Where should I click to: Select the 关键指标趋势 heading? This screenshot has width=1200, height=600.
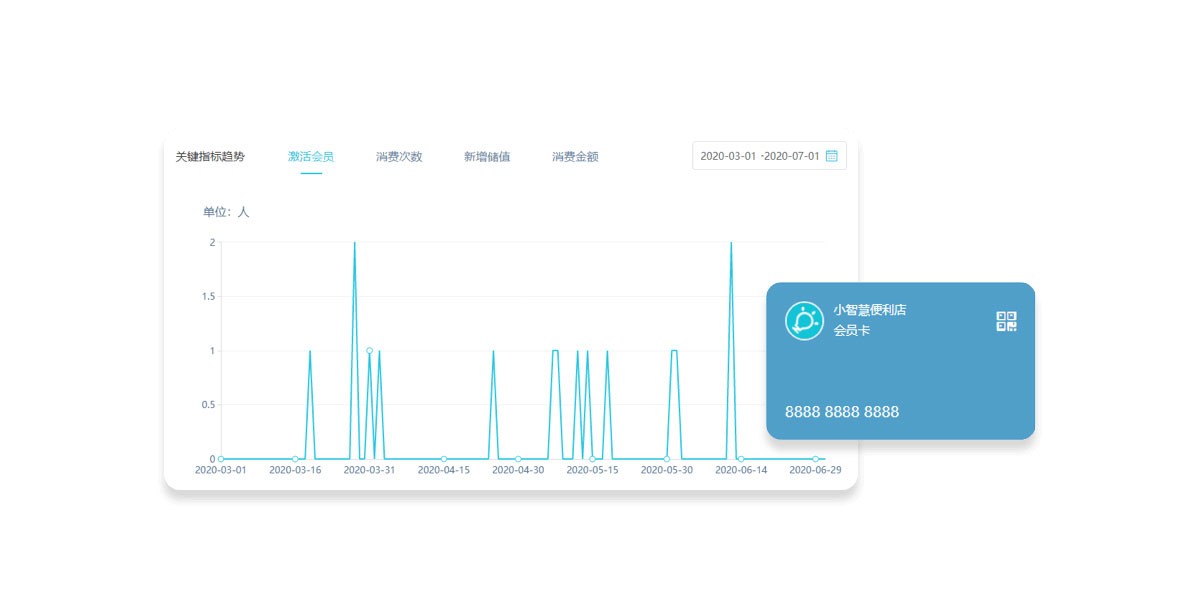(210, 157)
